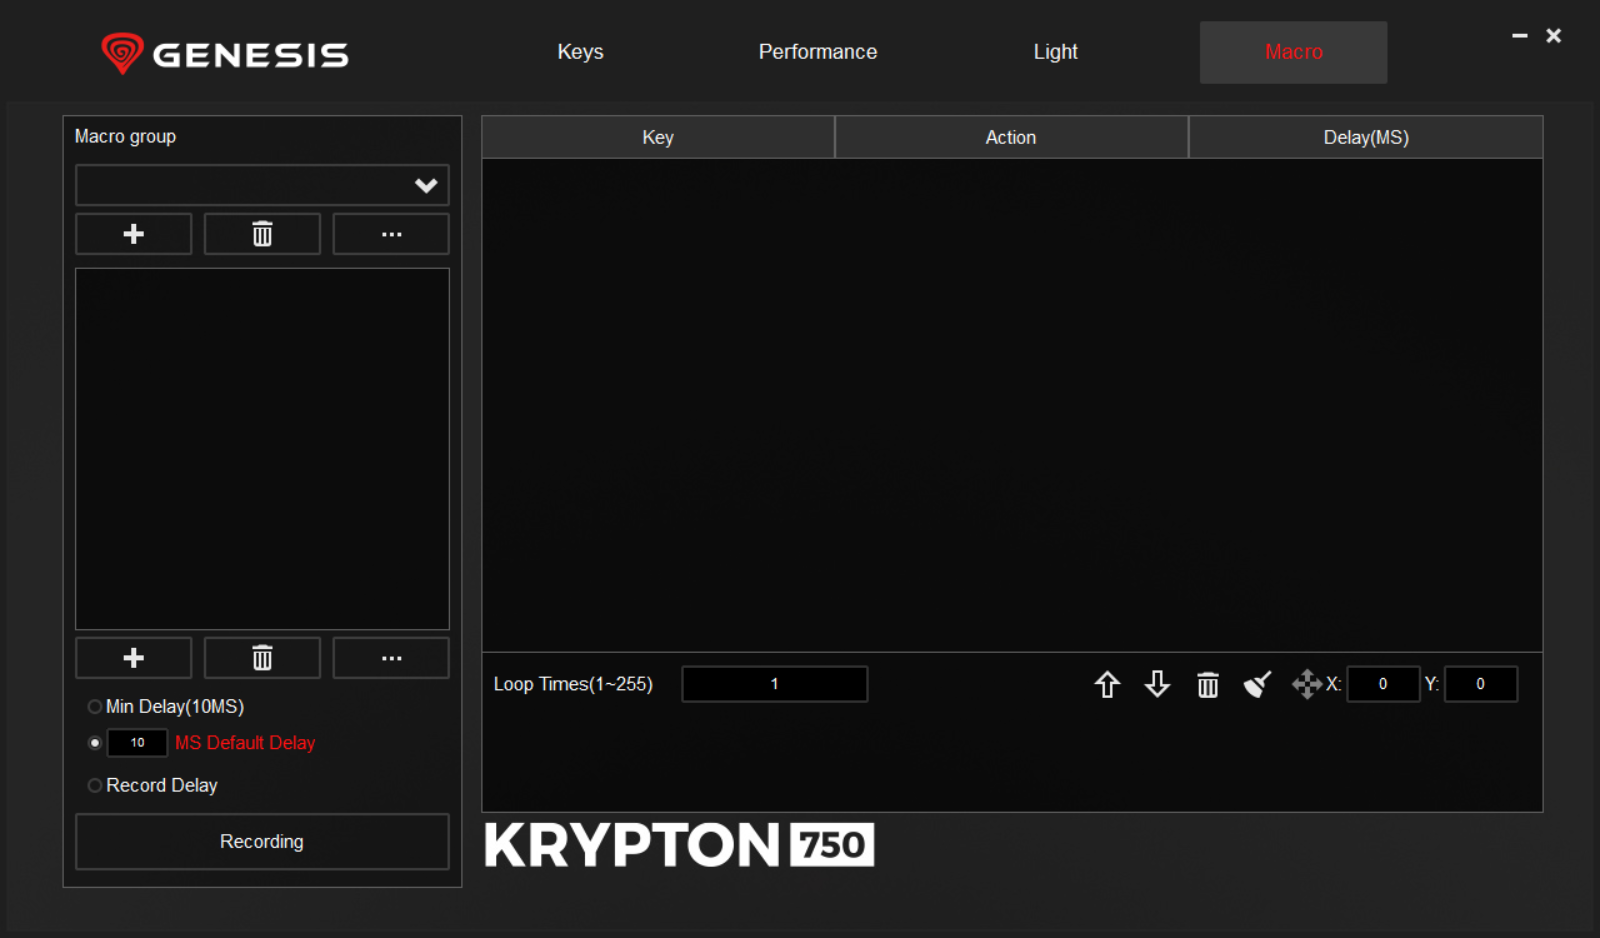This screenshot has height=938, width=1600.
Task: Move selected action up with arrow icon
Action: pyautogui.click(x=1107, y=685)
